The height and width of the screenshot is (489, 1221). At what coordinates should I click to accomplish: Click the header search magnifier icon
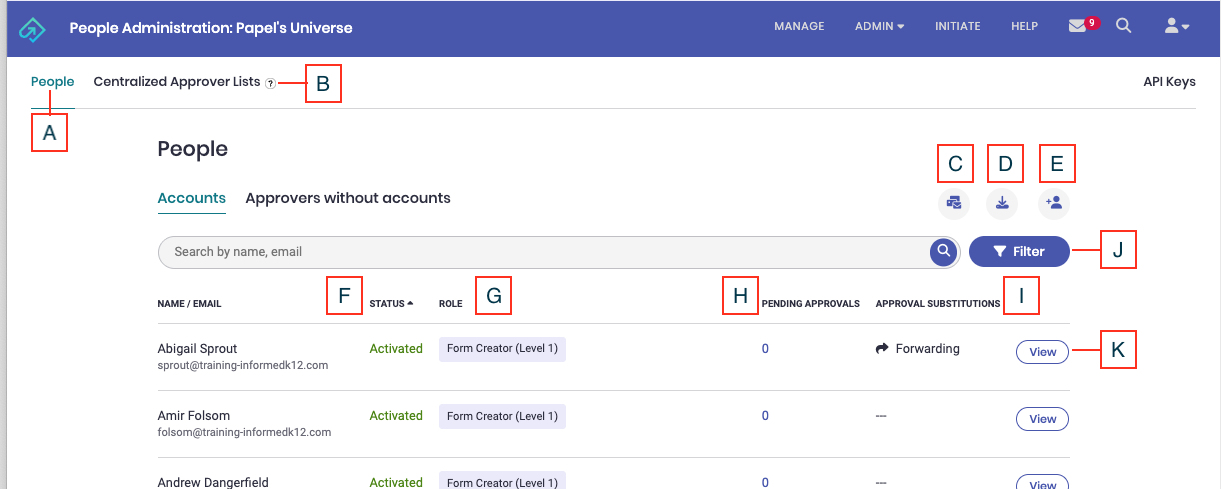pos(1123,27)
